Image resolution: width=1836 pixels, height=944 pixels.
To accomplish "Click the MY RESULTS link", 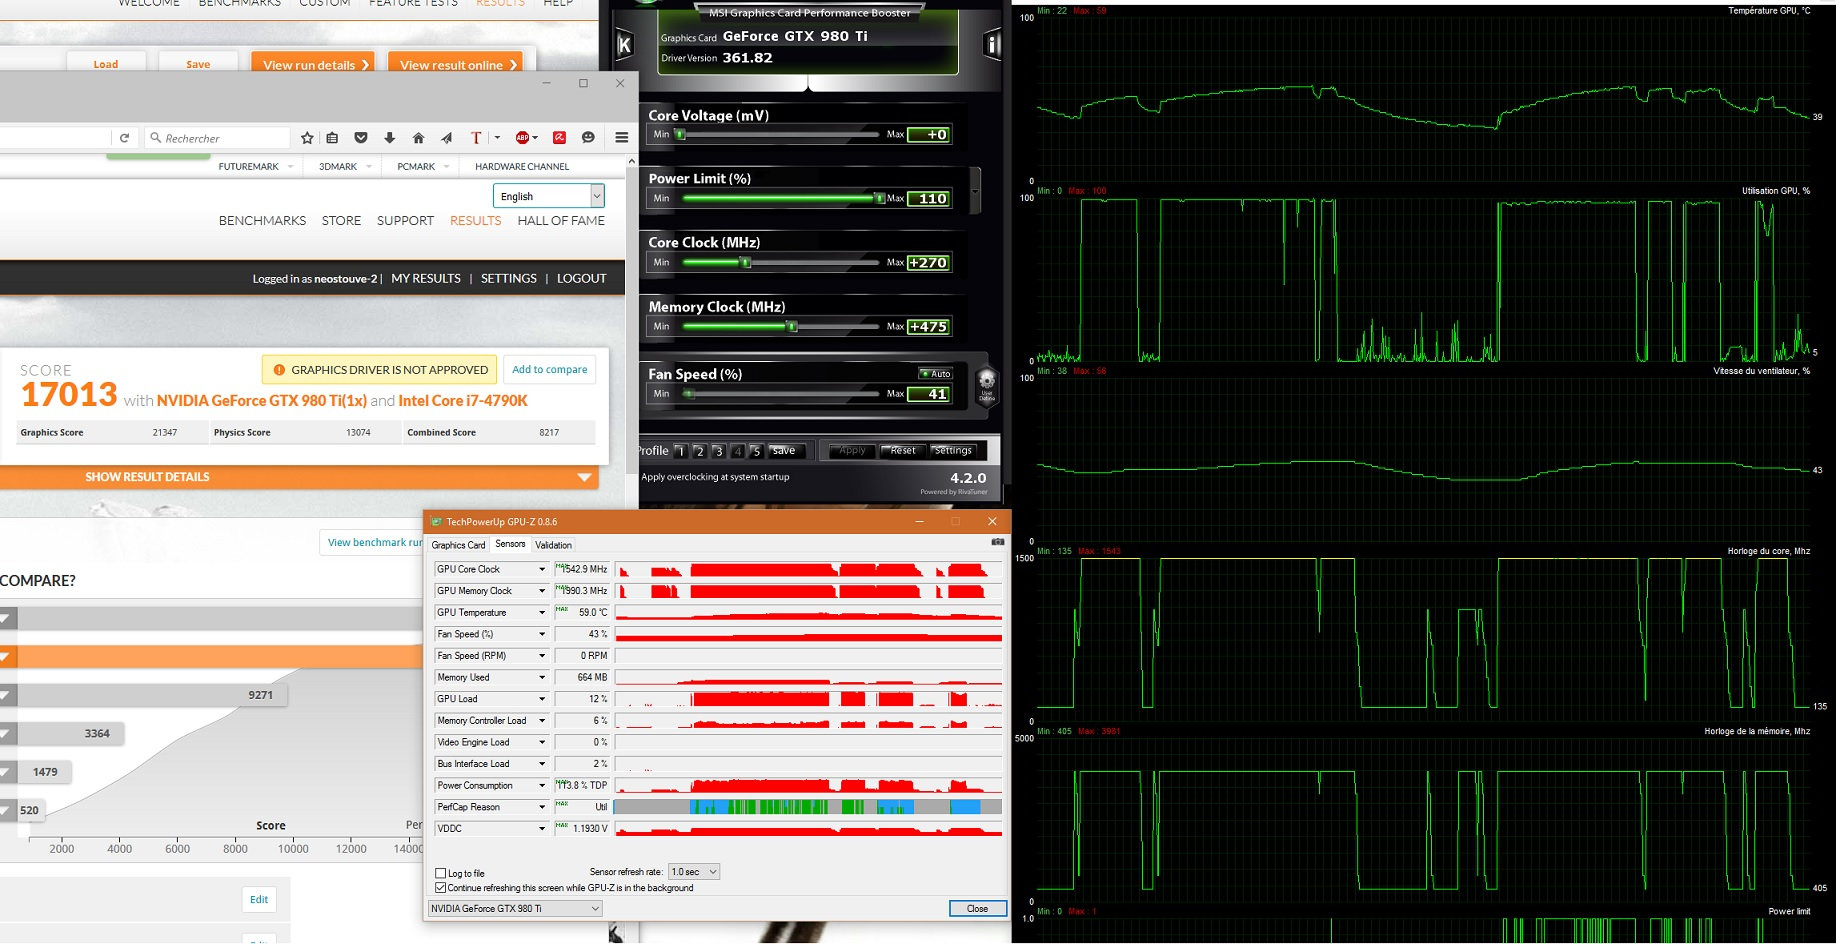I will [x=426, y=278].
